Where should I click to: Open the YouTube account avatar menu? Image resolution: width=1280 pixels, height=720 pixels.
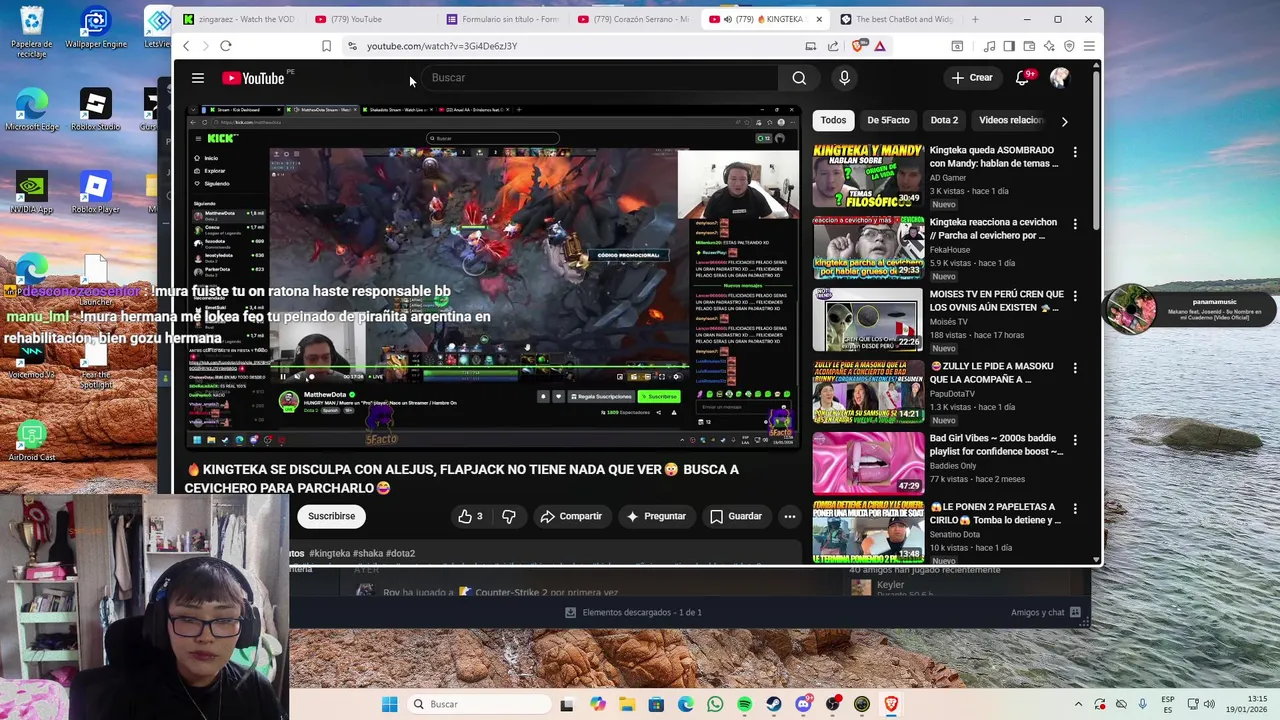[1060, 78]
